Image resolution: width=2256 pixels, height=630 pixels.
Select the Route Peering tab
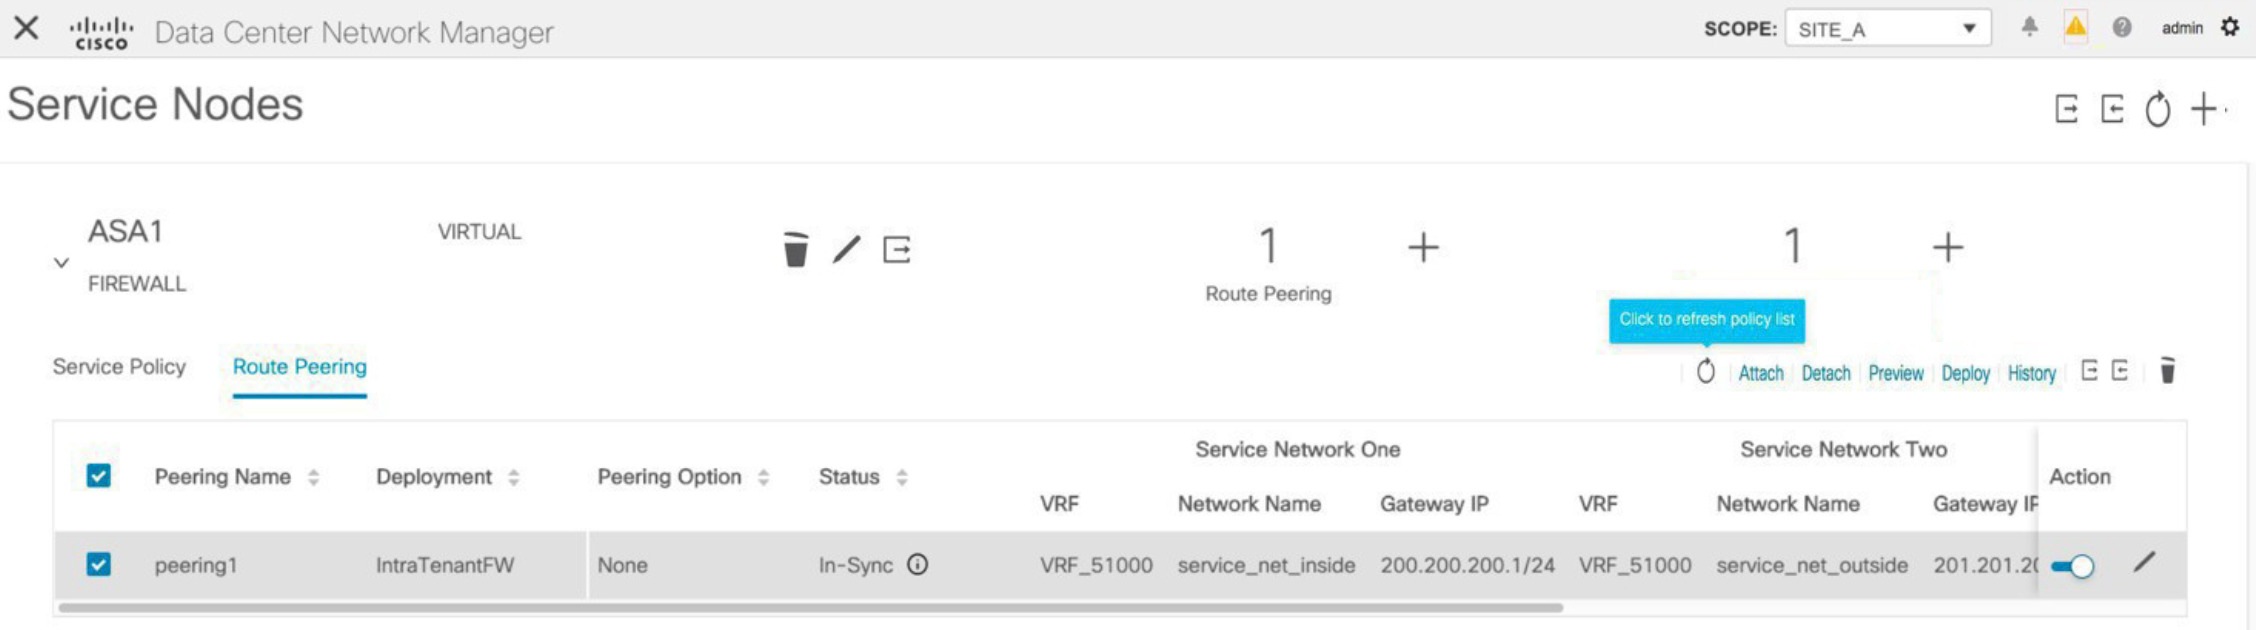(x=300, y=367)
